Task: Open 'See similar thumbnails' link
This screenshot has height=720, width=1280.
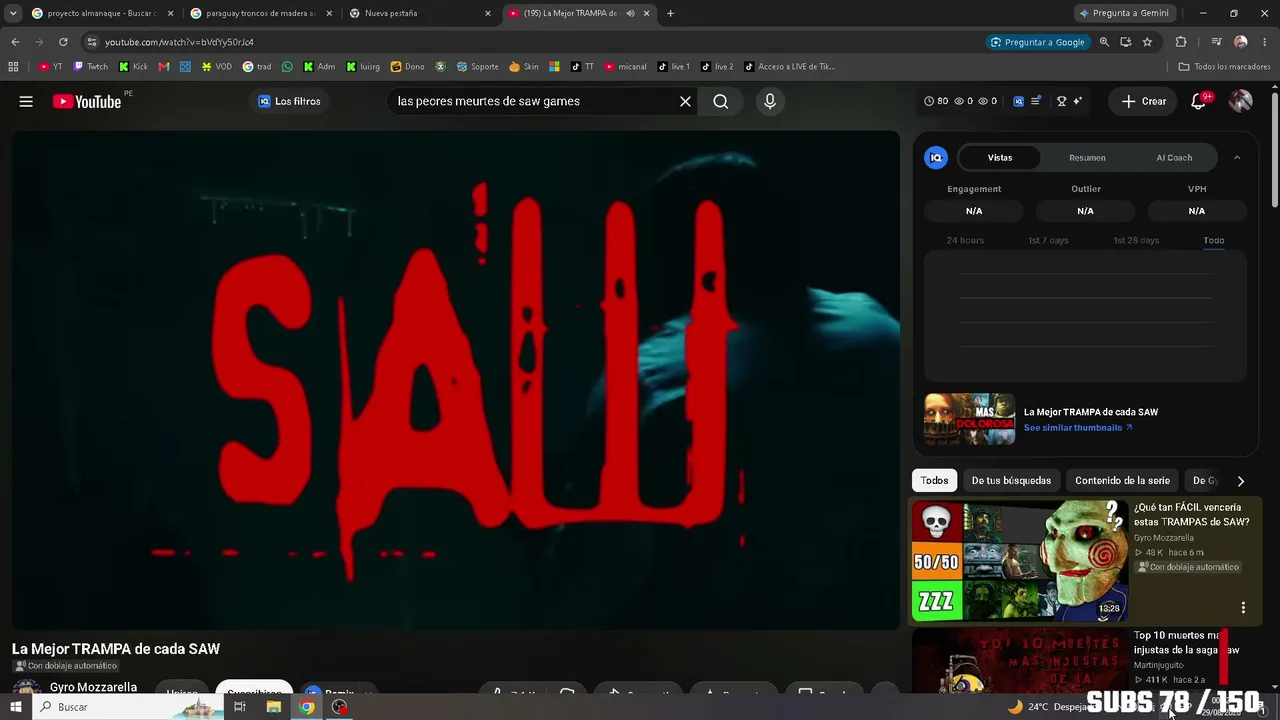Action: coord(1078,427)
